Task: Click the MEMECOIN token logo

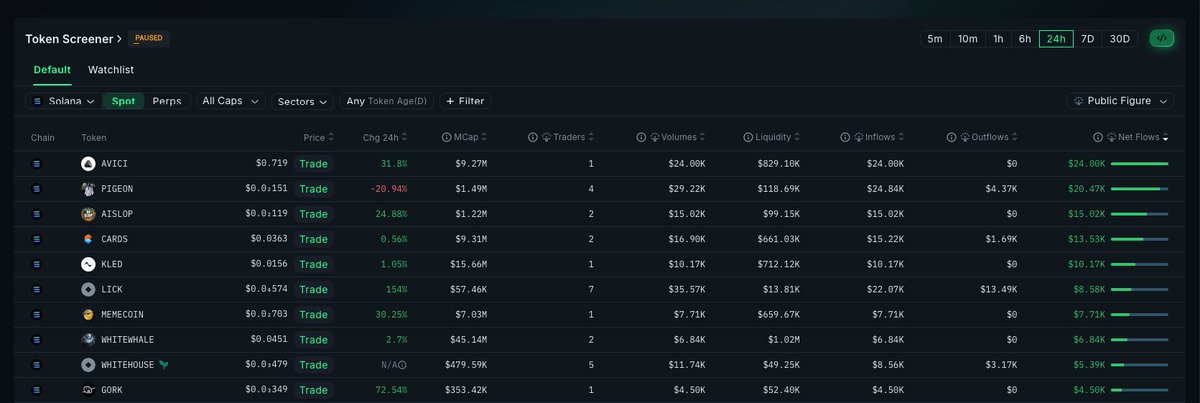Action: tap(88, 314)
